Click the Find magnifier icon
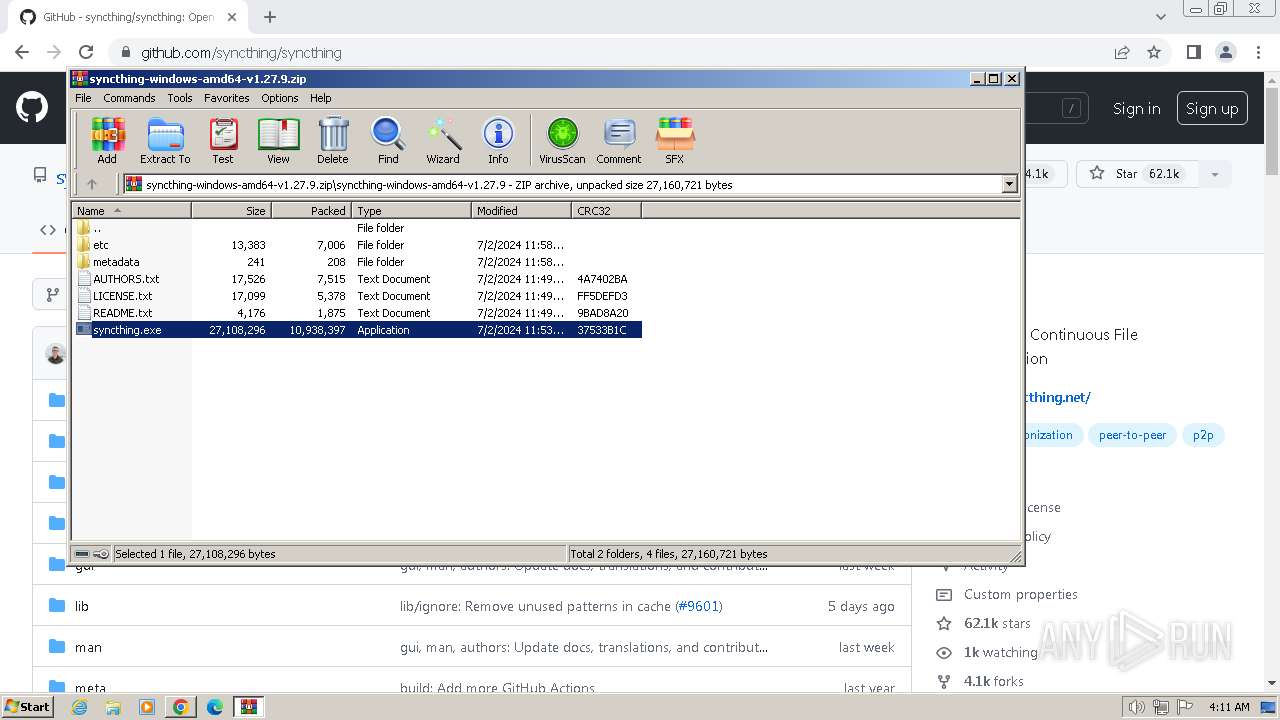This screenshot has width=1280, height=720. 388,140
